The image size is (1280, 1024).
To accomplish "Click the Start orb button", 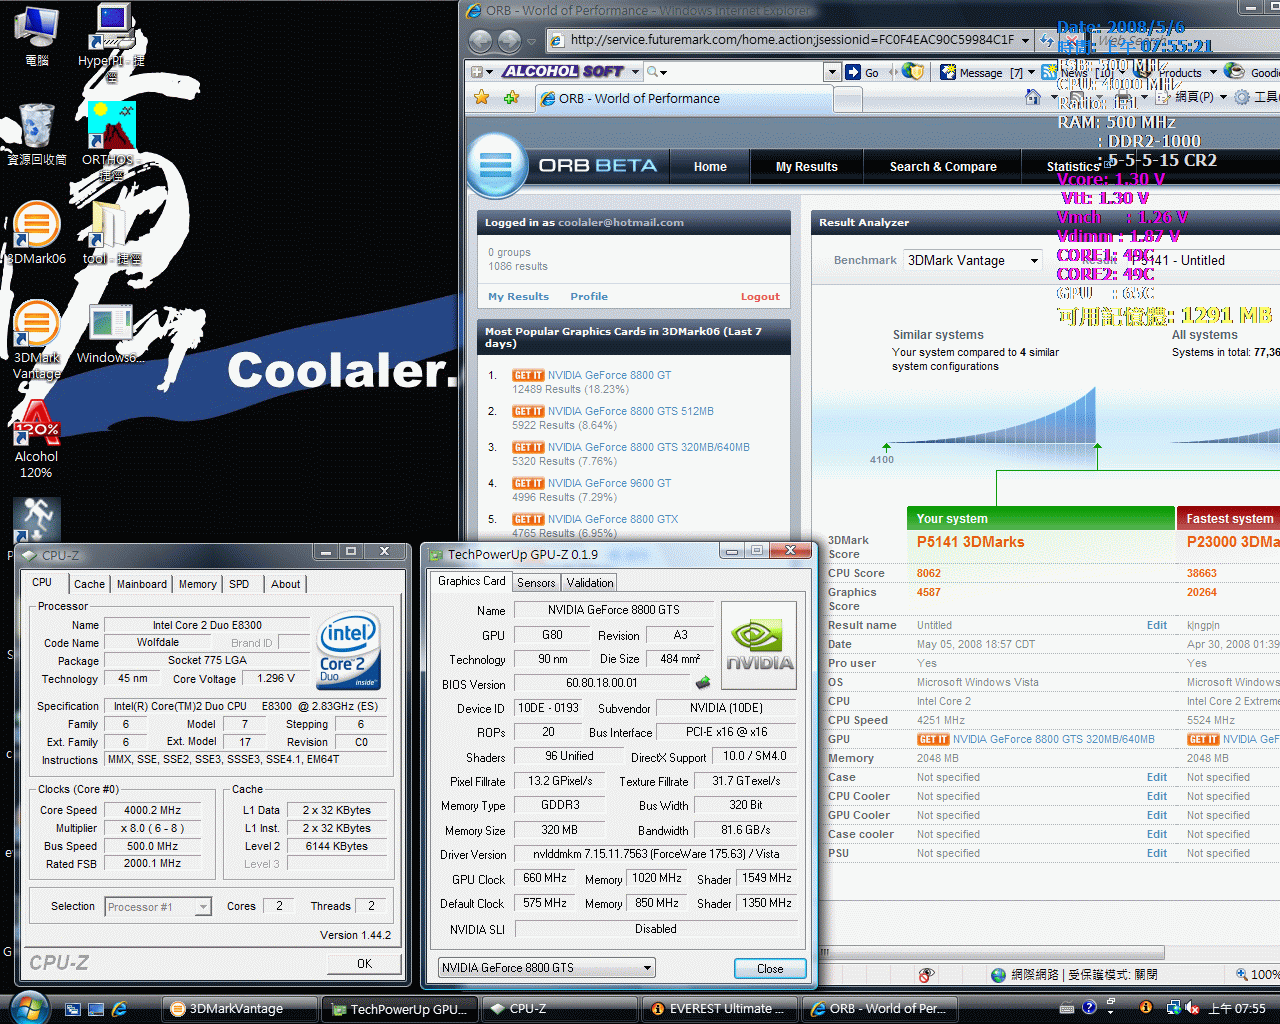I will tap(29, 1007).
